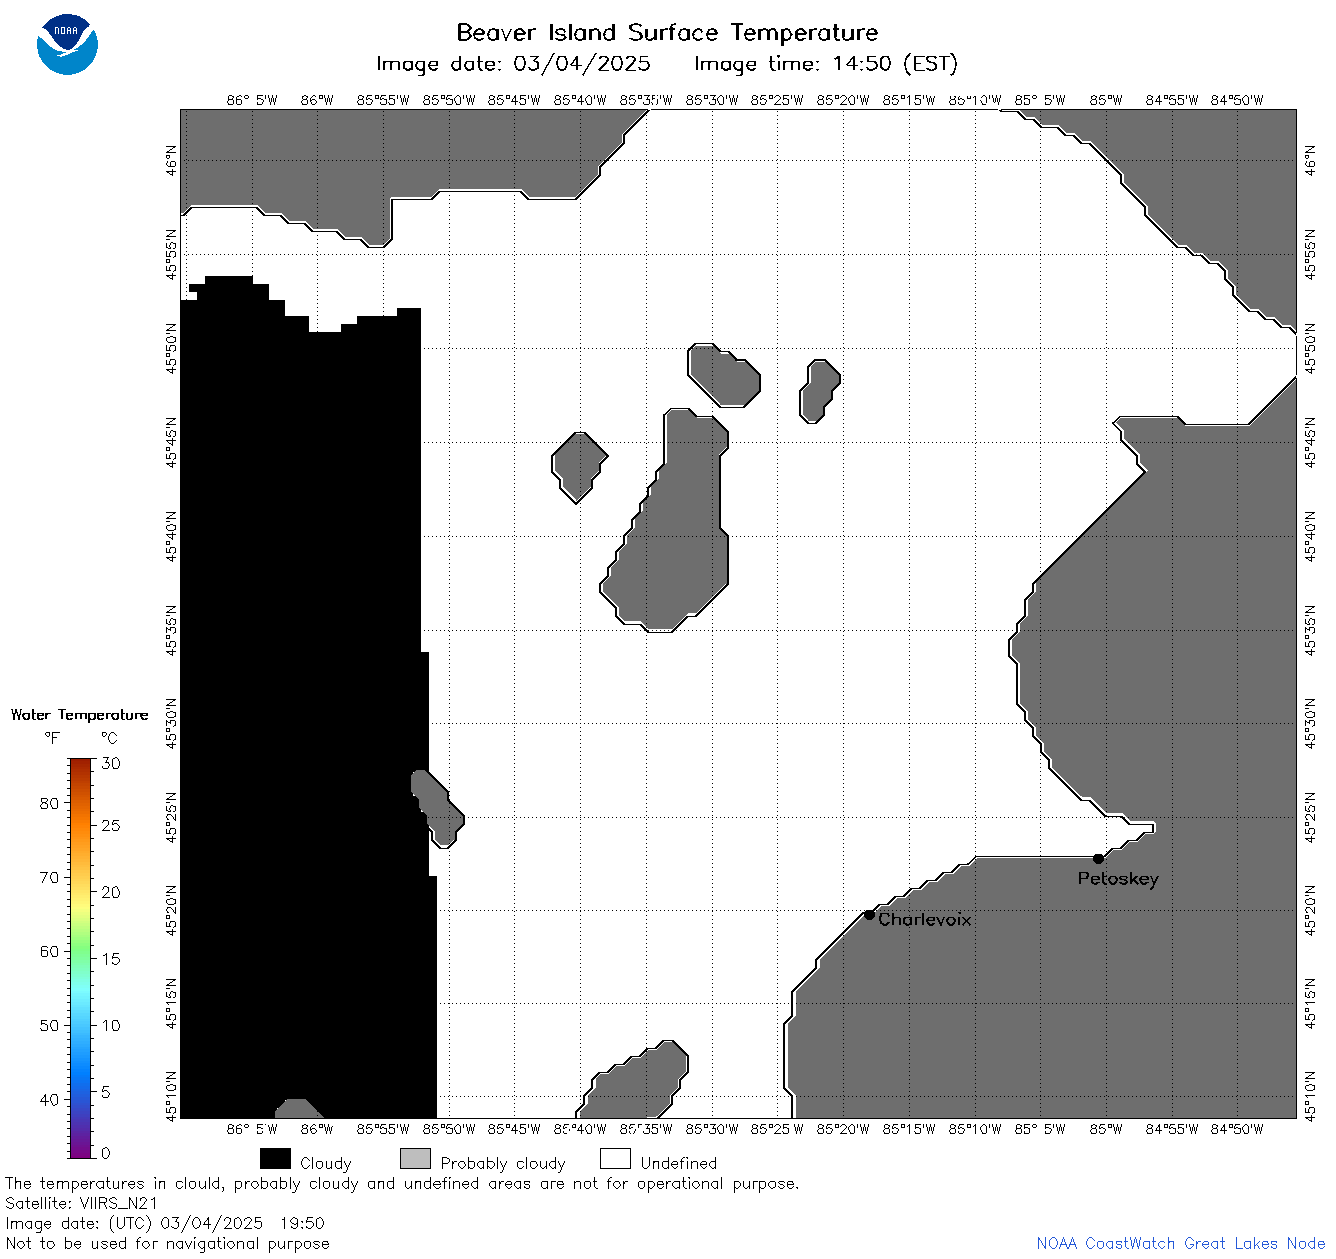
Task: Click the 'Water Temperature' legend heading
Action: click(x=80, y=714)
